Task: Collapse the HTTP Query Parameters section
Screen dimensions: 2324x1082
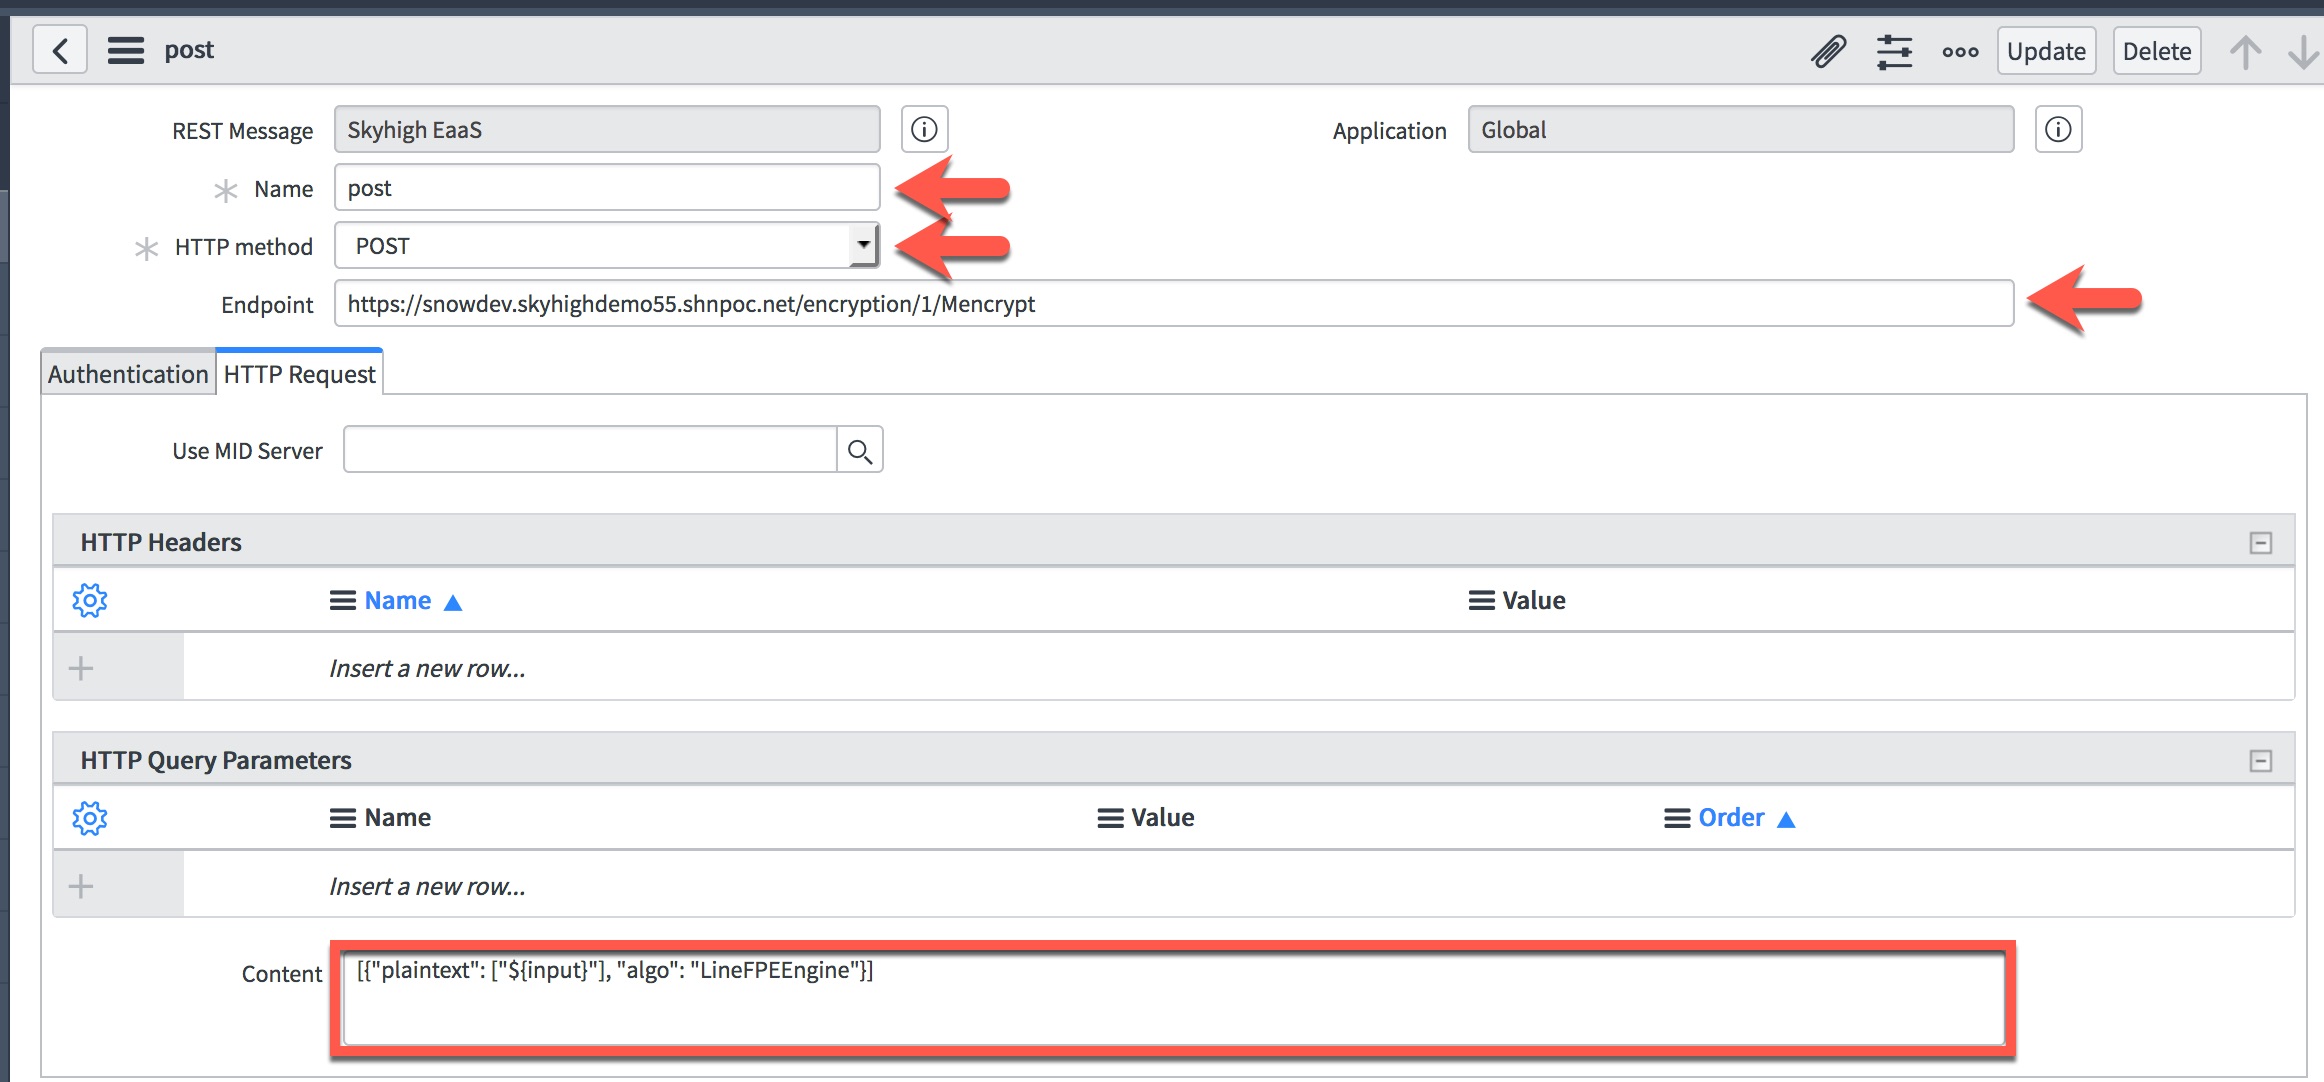Action: 2260,761
